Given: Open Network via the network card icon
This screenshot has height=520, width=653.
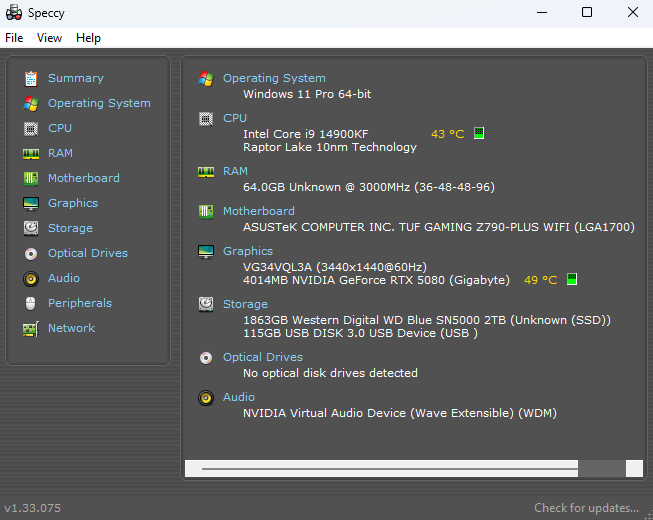Looking at the screenshot, I should pyautogui.click(x=31, y=329).
